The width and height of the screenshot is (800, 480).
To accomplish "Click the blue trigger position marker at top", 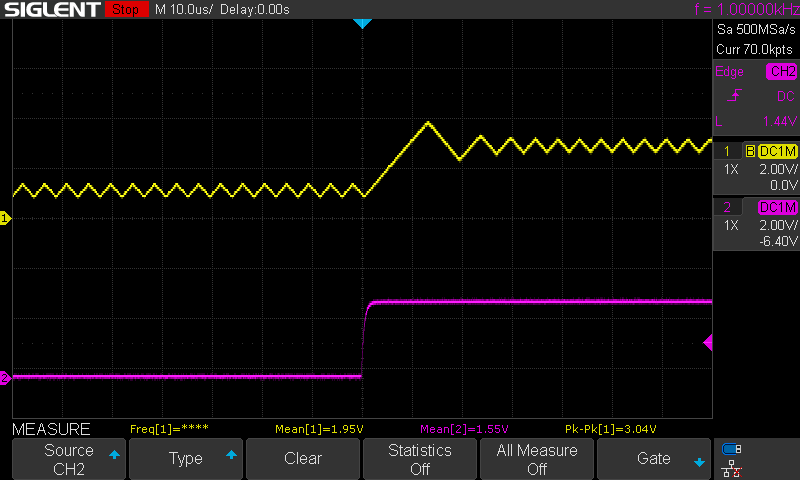I will [x=362, y=23].
